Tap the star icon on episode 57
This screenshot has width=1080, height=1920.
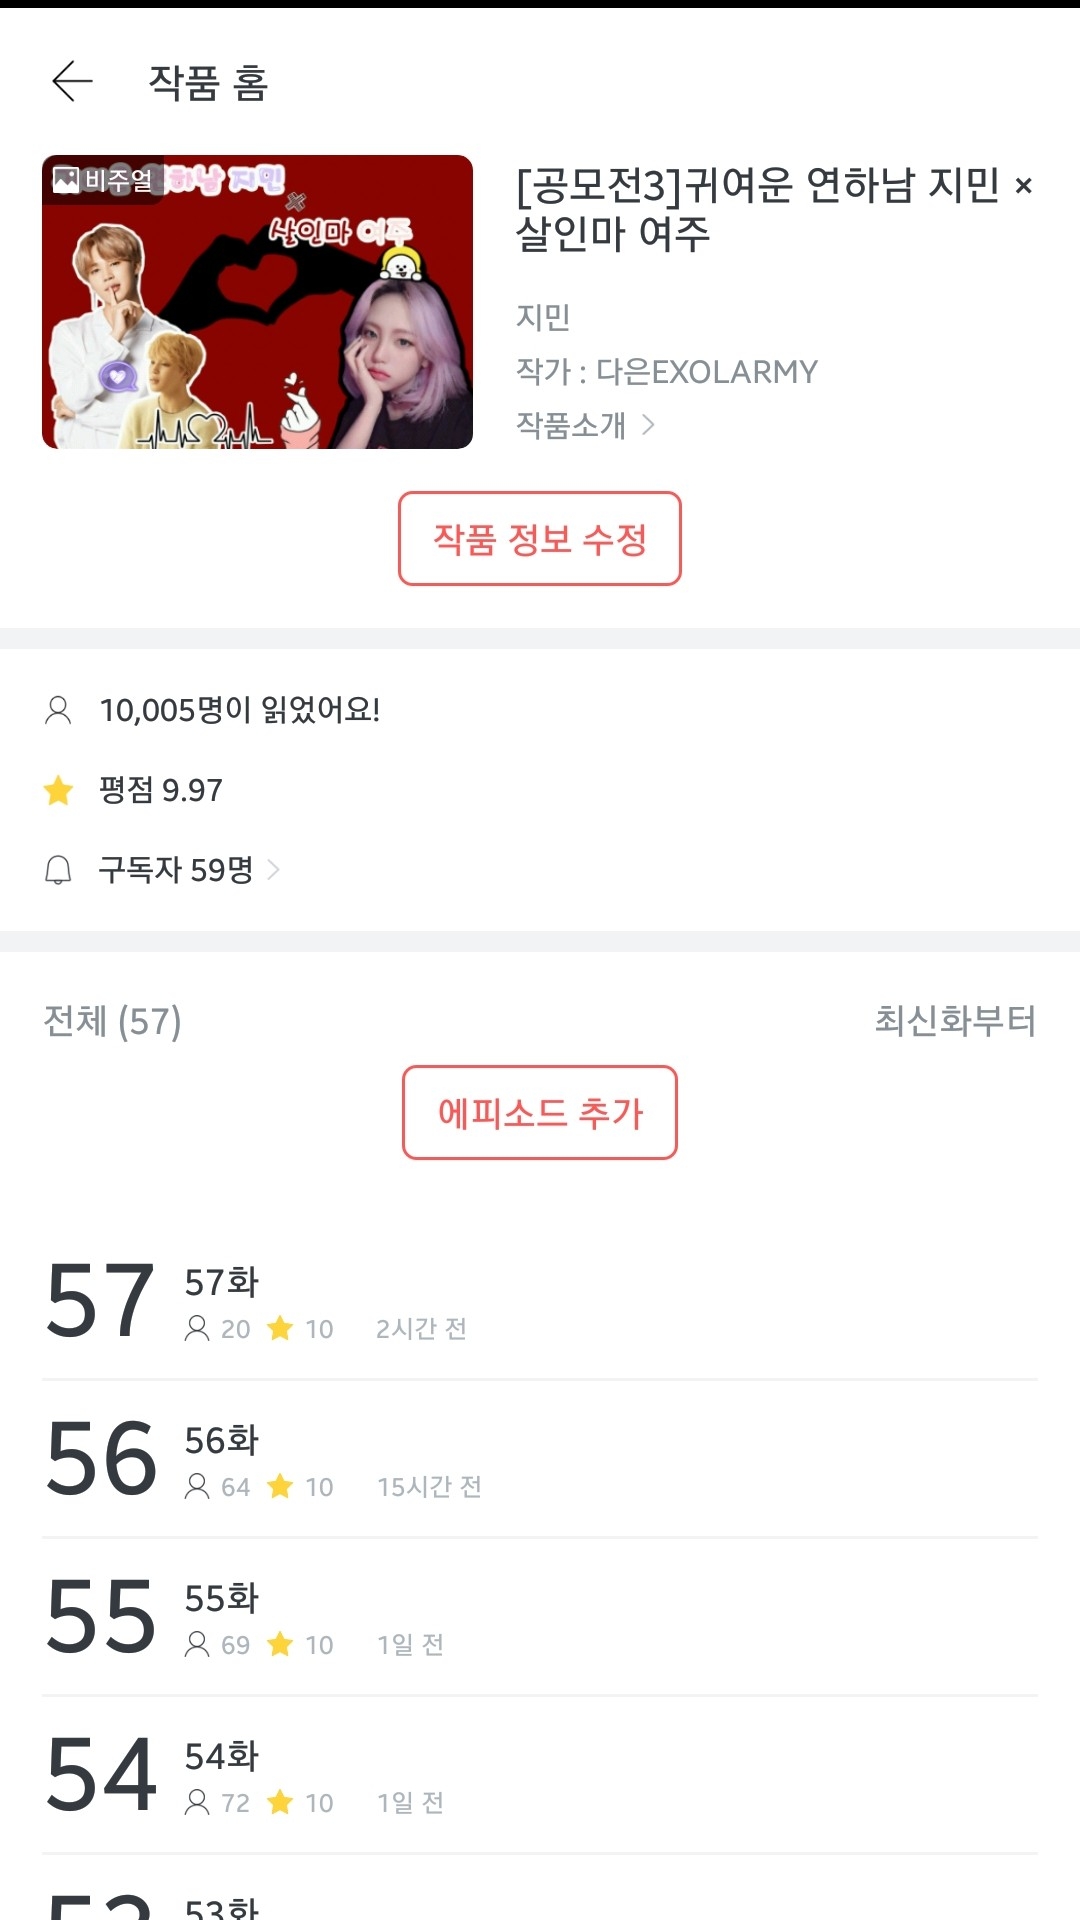point(280,1328)
